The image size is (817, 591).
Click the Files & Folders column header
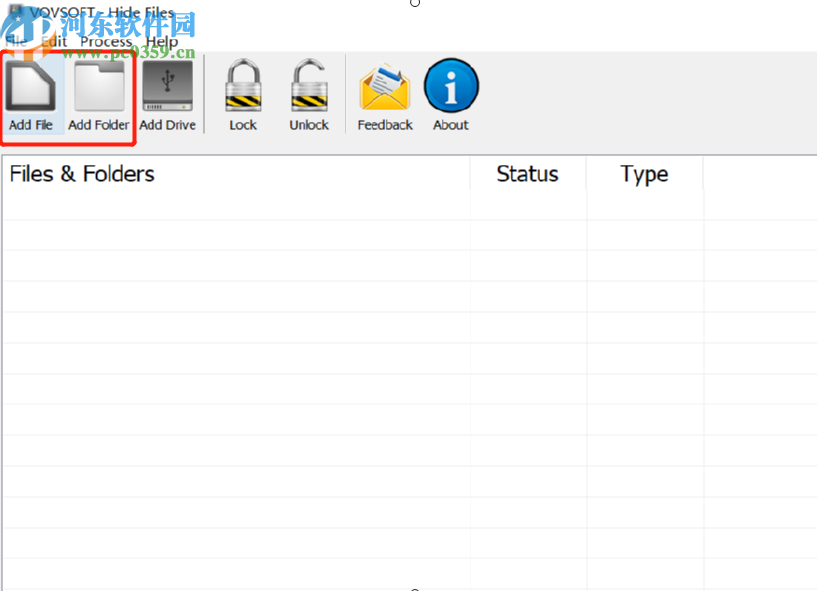click(82, 174)
